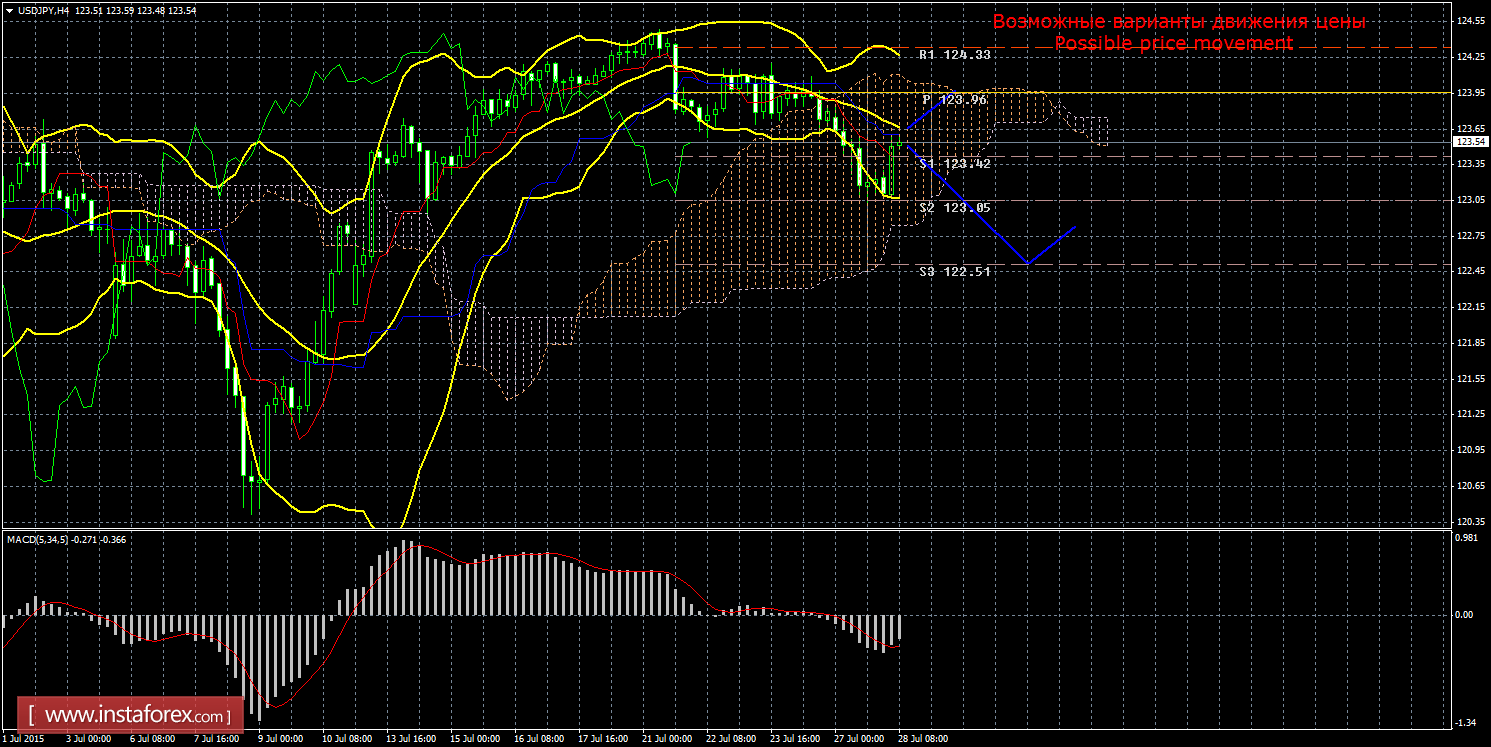This screenshot has height=747, width=1491.
Task: Click the '1 Jul 2015' date label
Action: 23,739
